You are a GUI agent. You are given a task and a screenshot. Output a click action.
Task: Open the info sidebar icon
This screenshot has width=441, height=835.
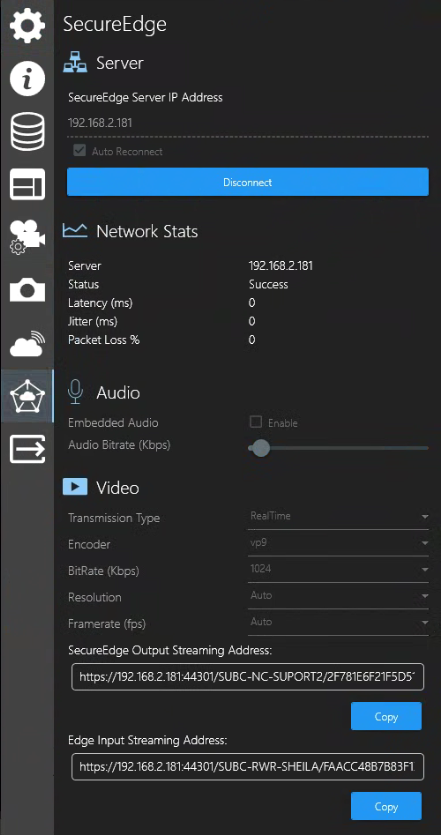tap(27, 79)
